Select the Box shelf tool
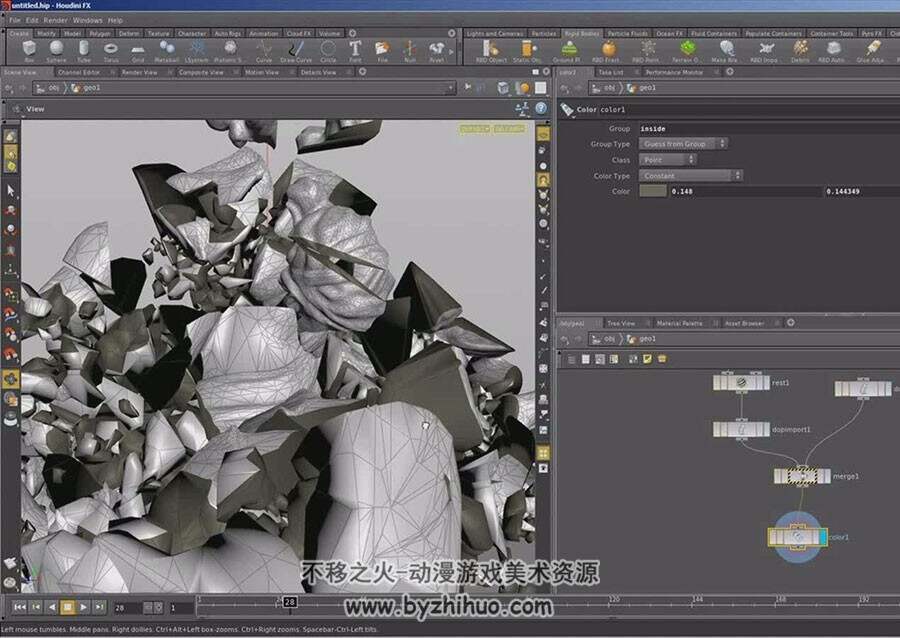This screenshot has height=638, width=900. coord(29,50)
